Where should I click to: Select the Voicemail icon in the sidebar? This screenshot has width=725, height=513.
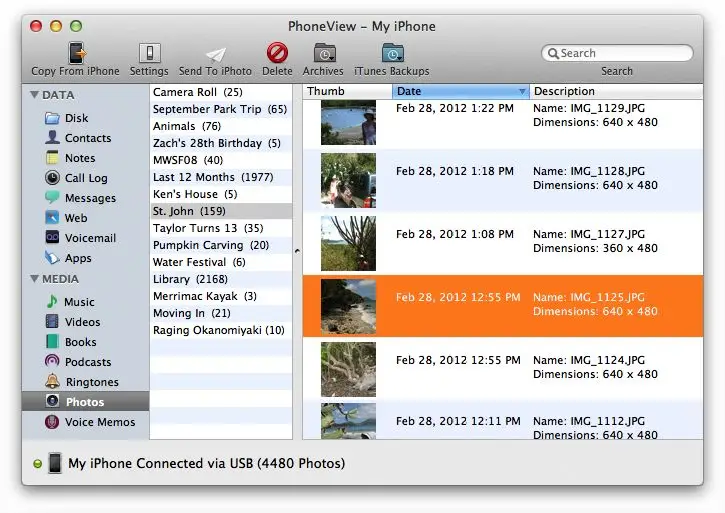click(52, 237)
